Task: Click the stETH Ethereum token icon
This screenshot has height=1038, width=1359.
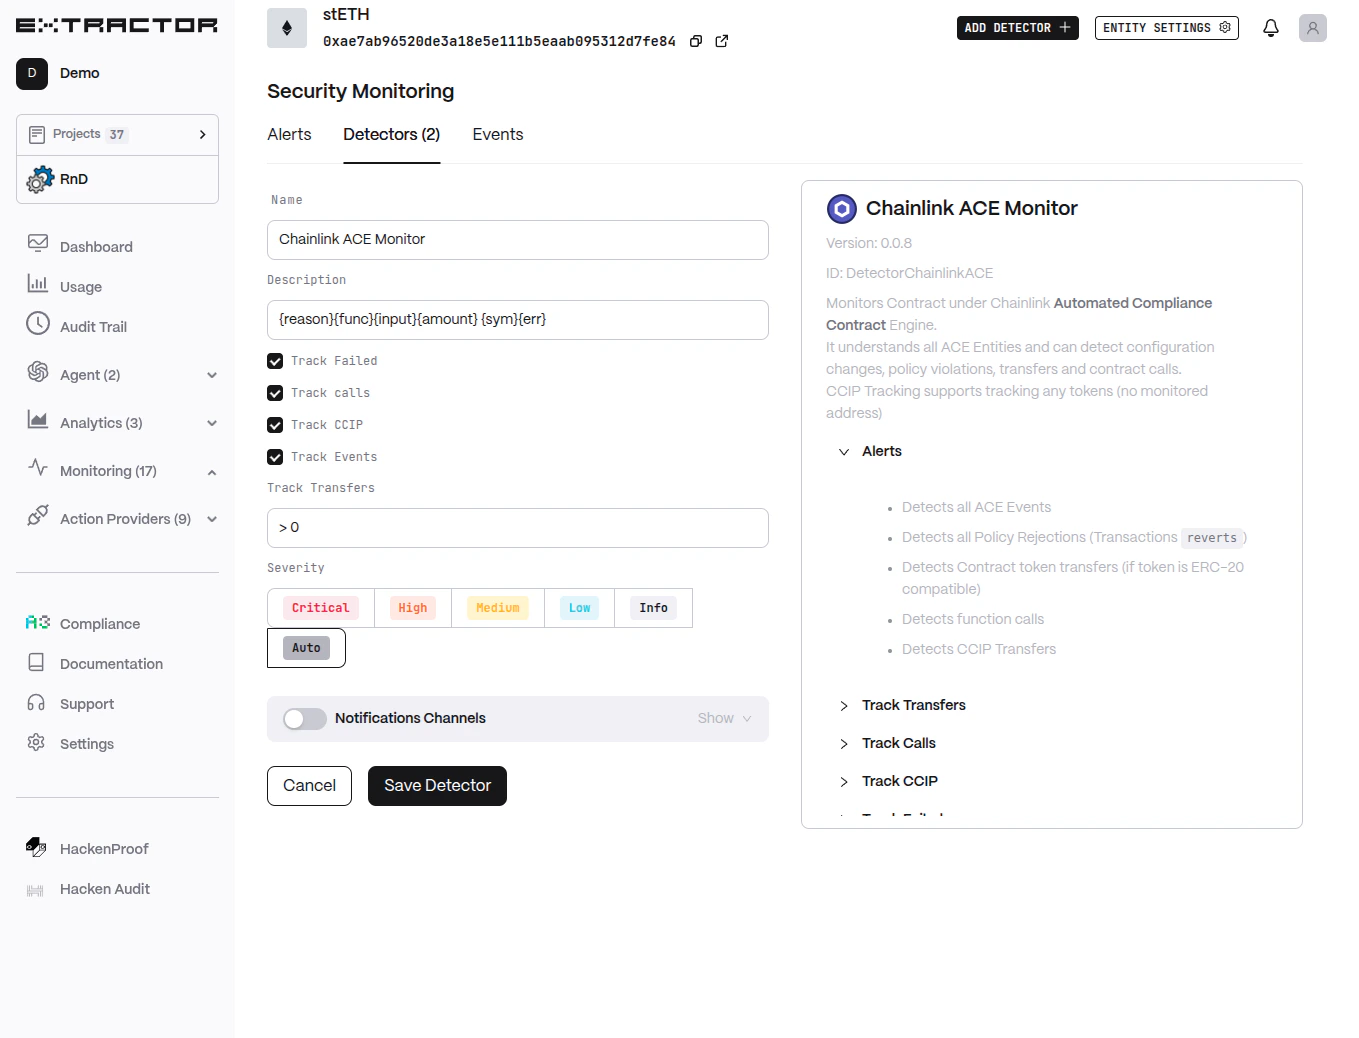Action: click(x=287, y=28)
